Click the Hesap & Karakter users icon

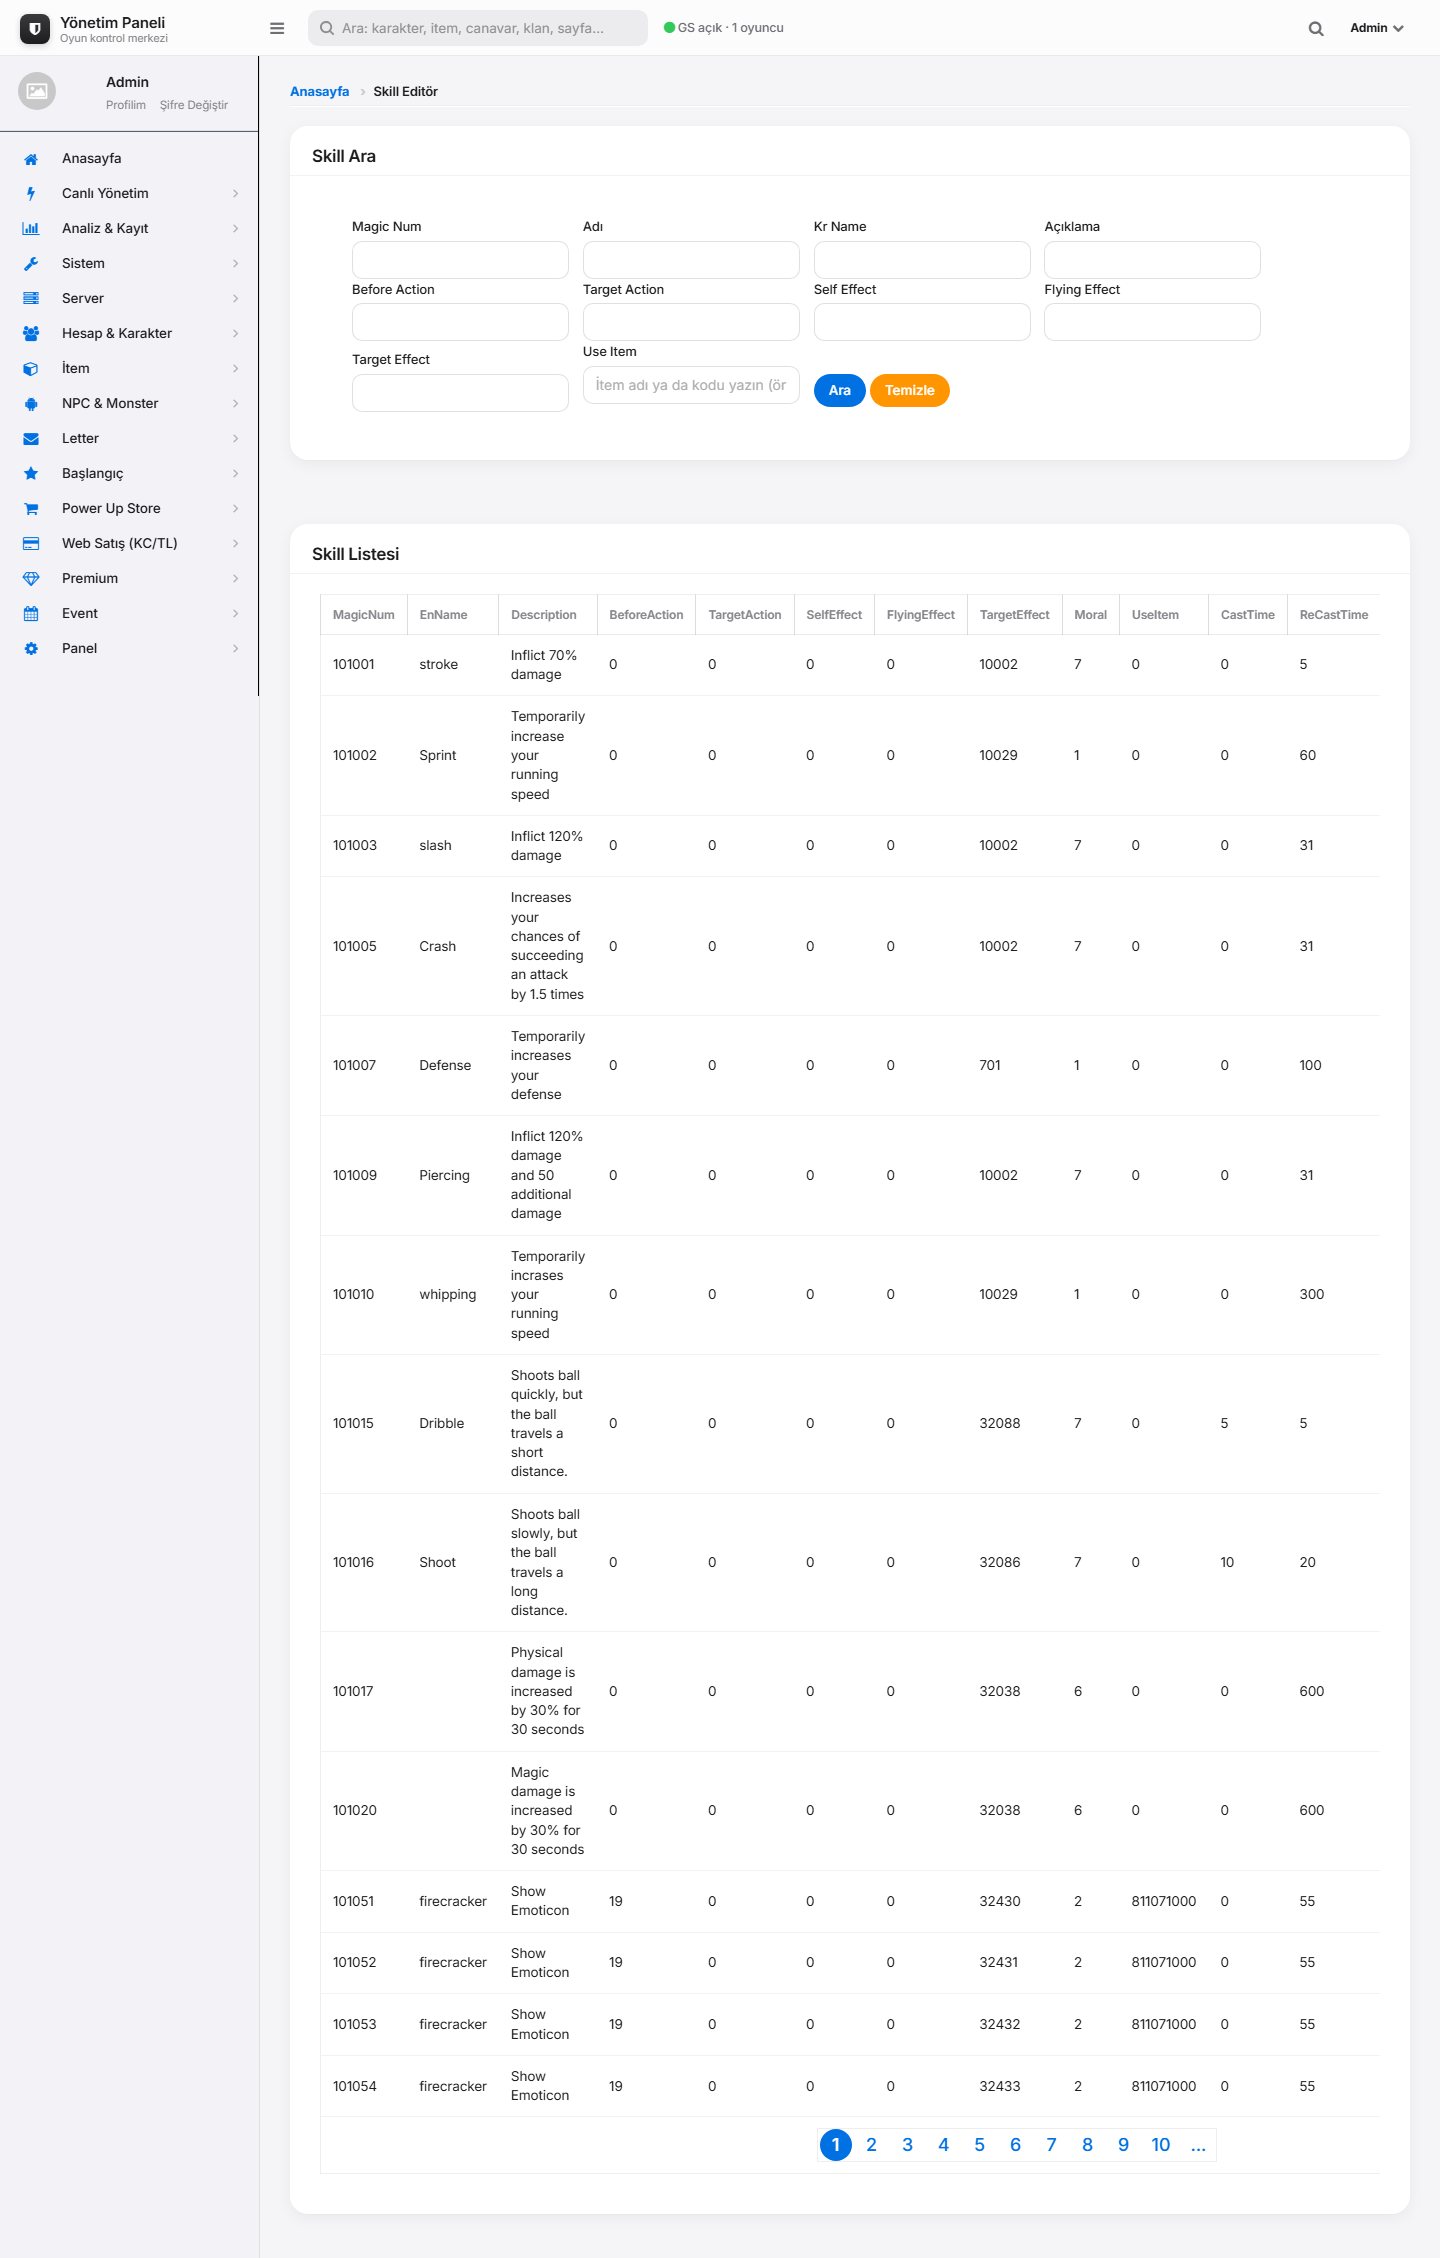(31, 334)
